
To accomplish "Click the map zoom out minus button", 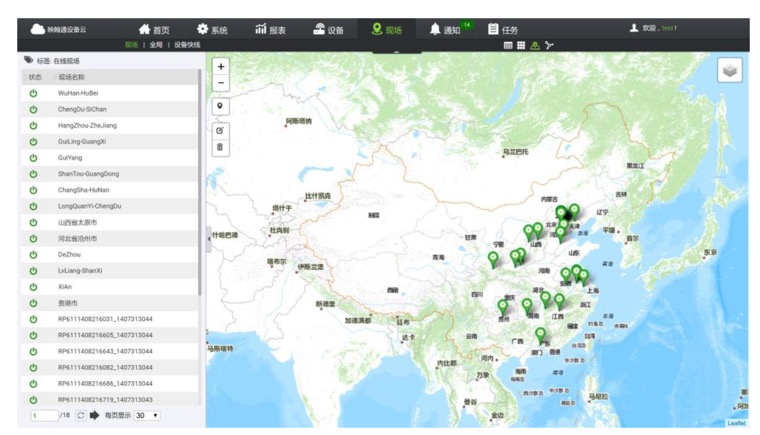I will 221,83.
